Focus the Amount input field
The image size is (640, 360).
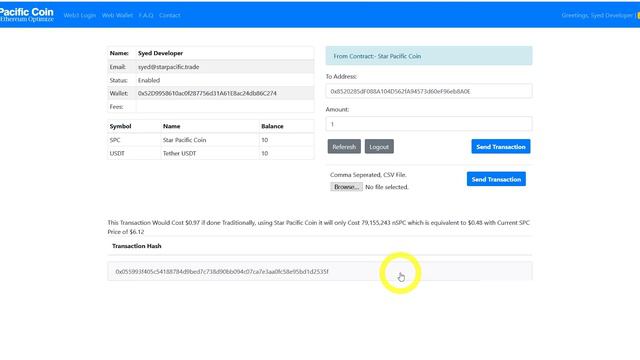[429, 124]
